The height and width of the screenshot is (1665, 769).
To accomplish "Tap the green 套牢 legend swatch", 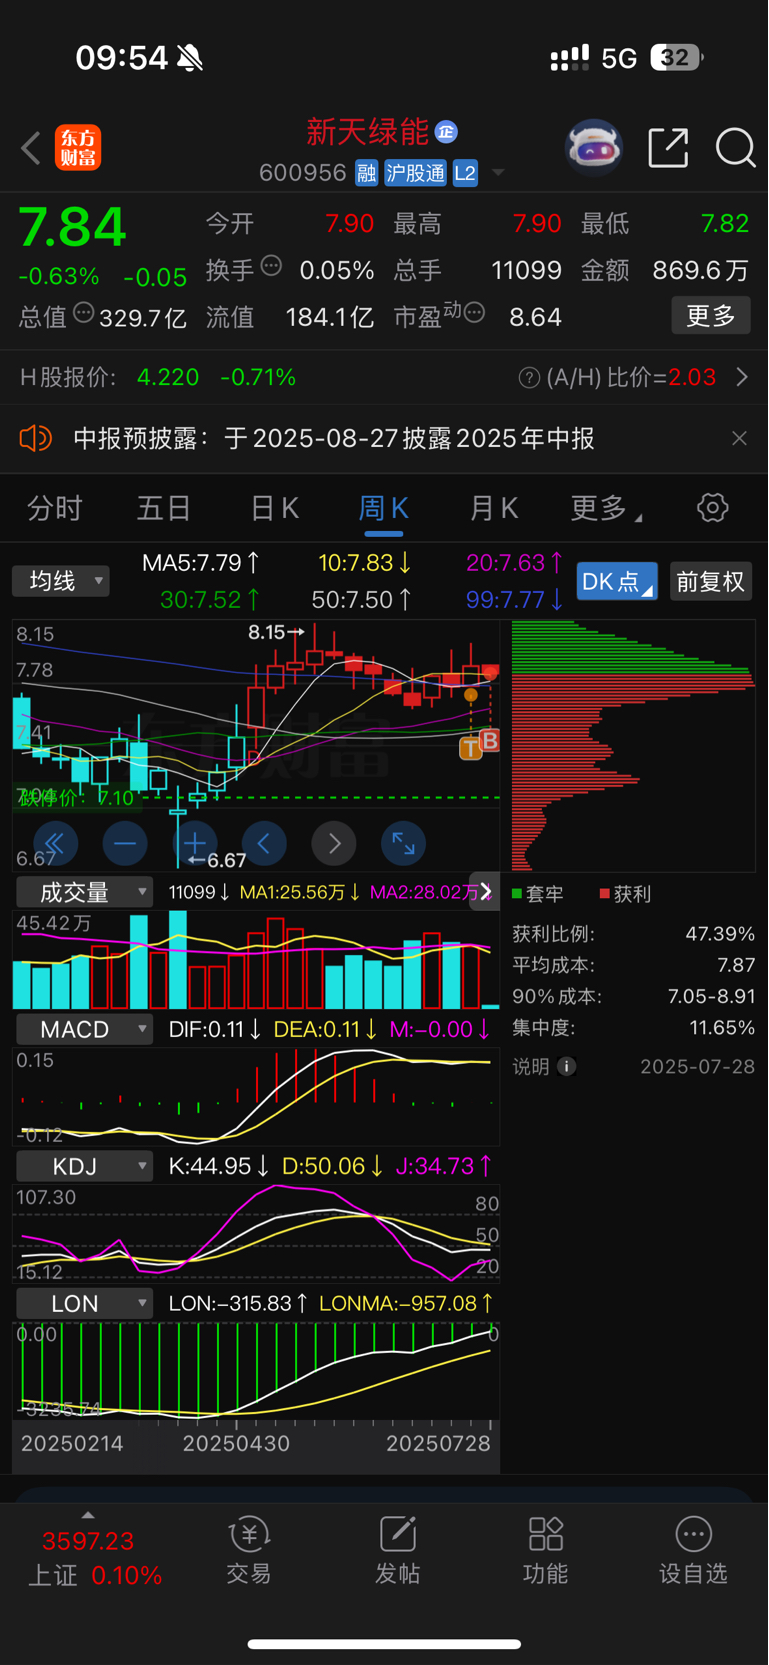I will click(x=517, y=893).
